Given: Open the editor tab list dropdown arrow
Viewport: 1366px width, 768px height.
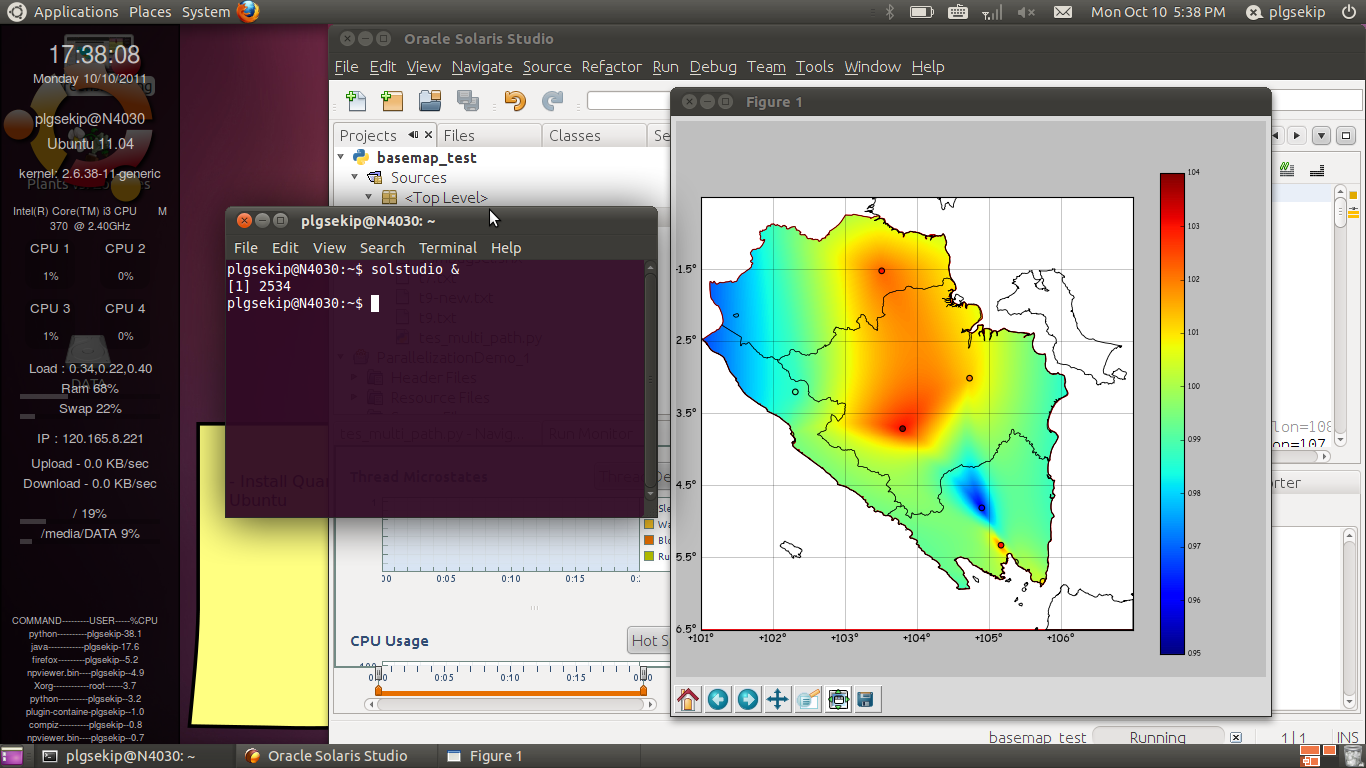Looking at the screenshot, I should (x=1321, y=135).
